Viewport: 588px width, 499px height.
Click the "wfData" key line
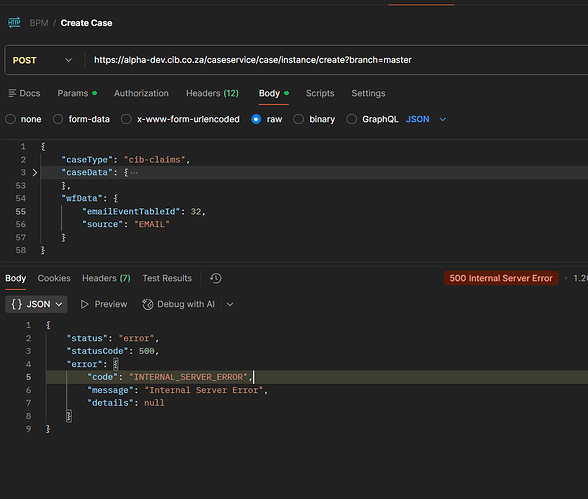[x=82, y=198]
